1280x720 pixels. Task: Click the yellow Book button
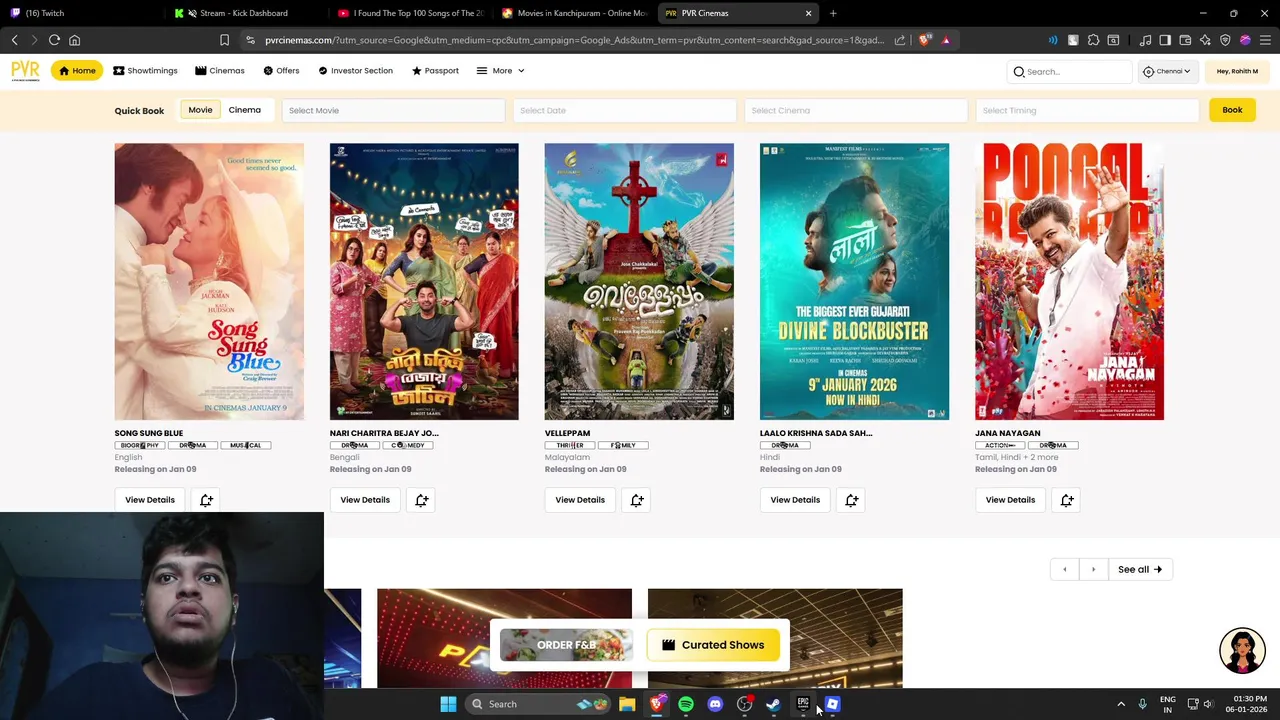tap(1232, 110)
